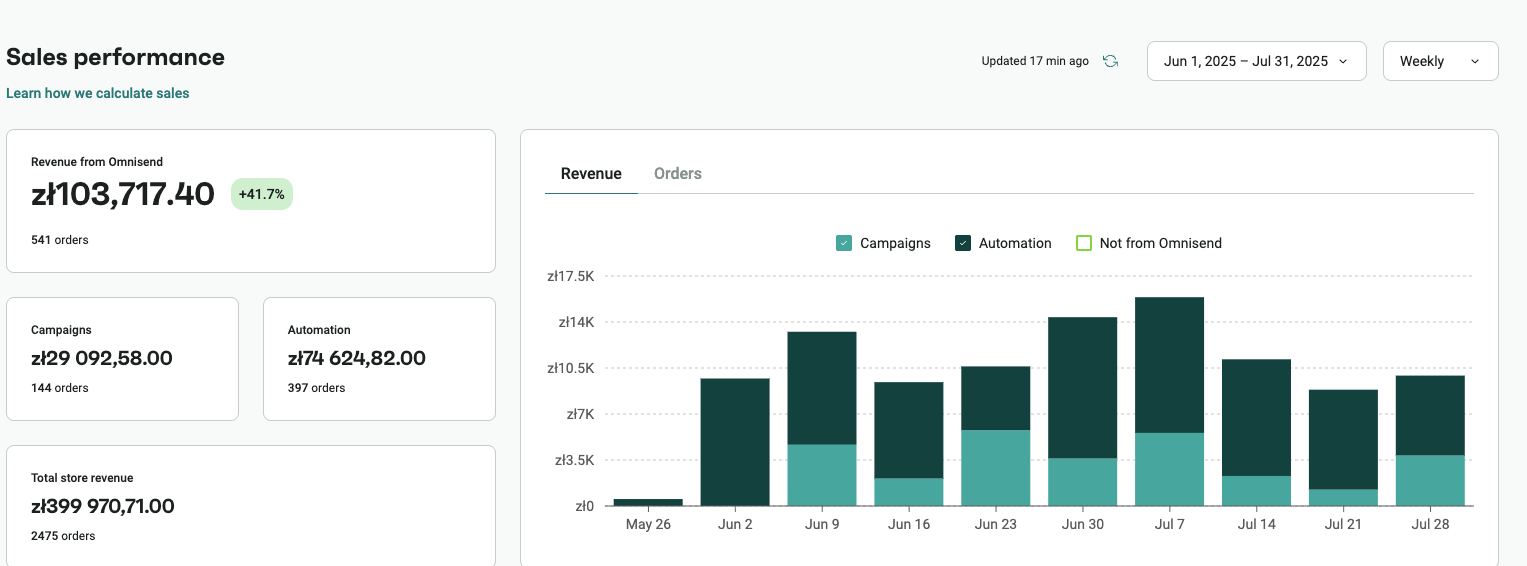Click the Jun 23 campaigns bar segment
Viewport: 1527px width, 566px height.
click(995, 468)
